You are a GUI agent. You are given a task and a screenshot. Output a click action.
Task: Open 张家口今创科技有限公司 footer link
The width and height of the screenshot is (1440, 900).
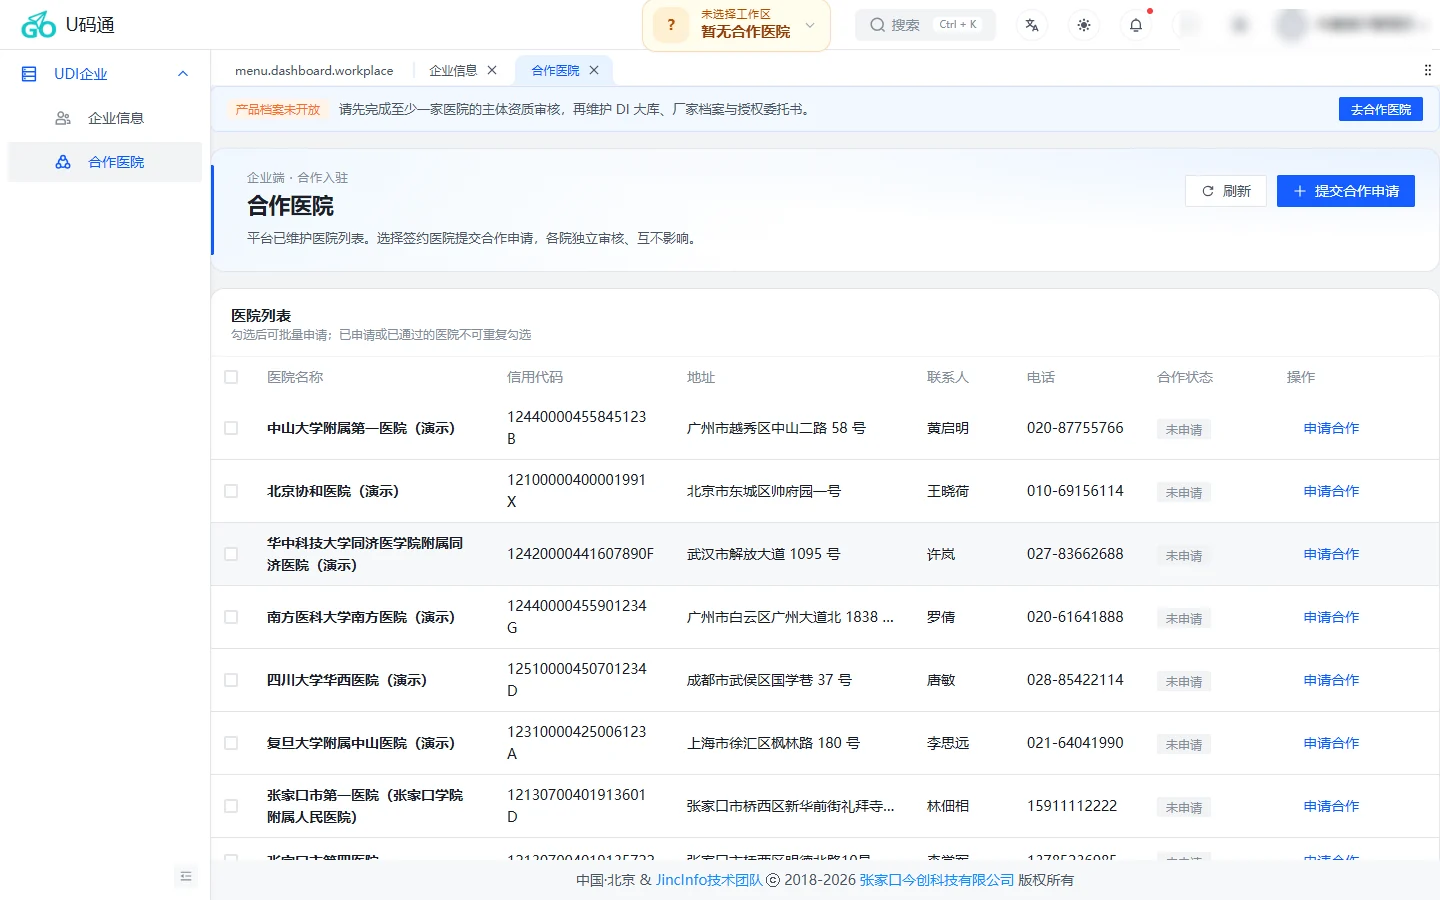pos(937,880)
